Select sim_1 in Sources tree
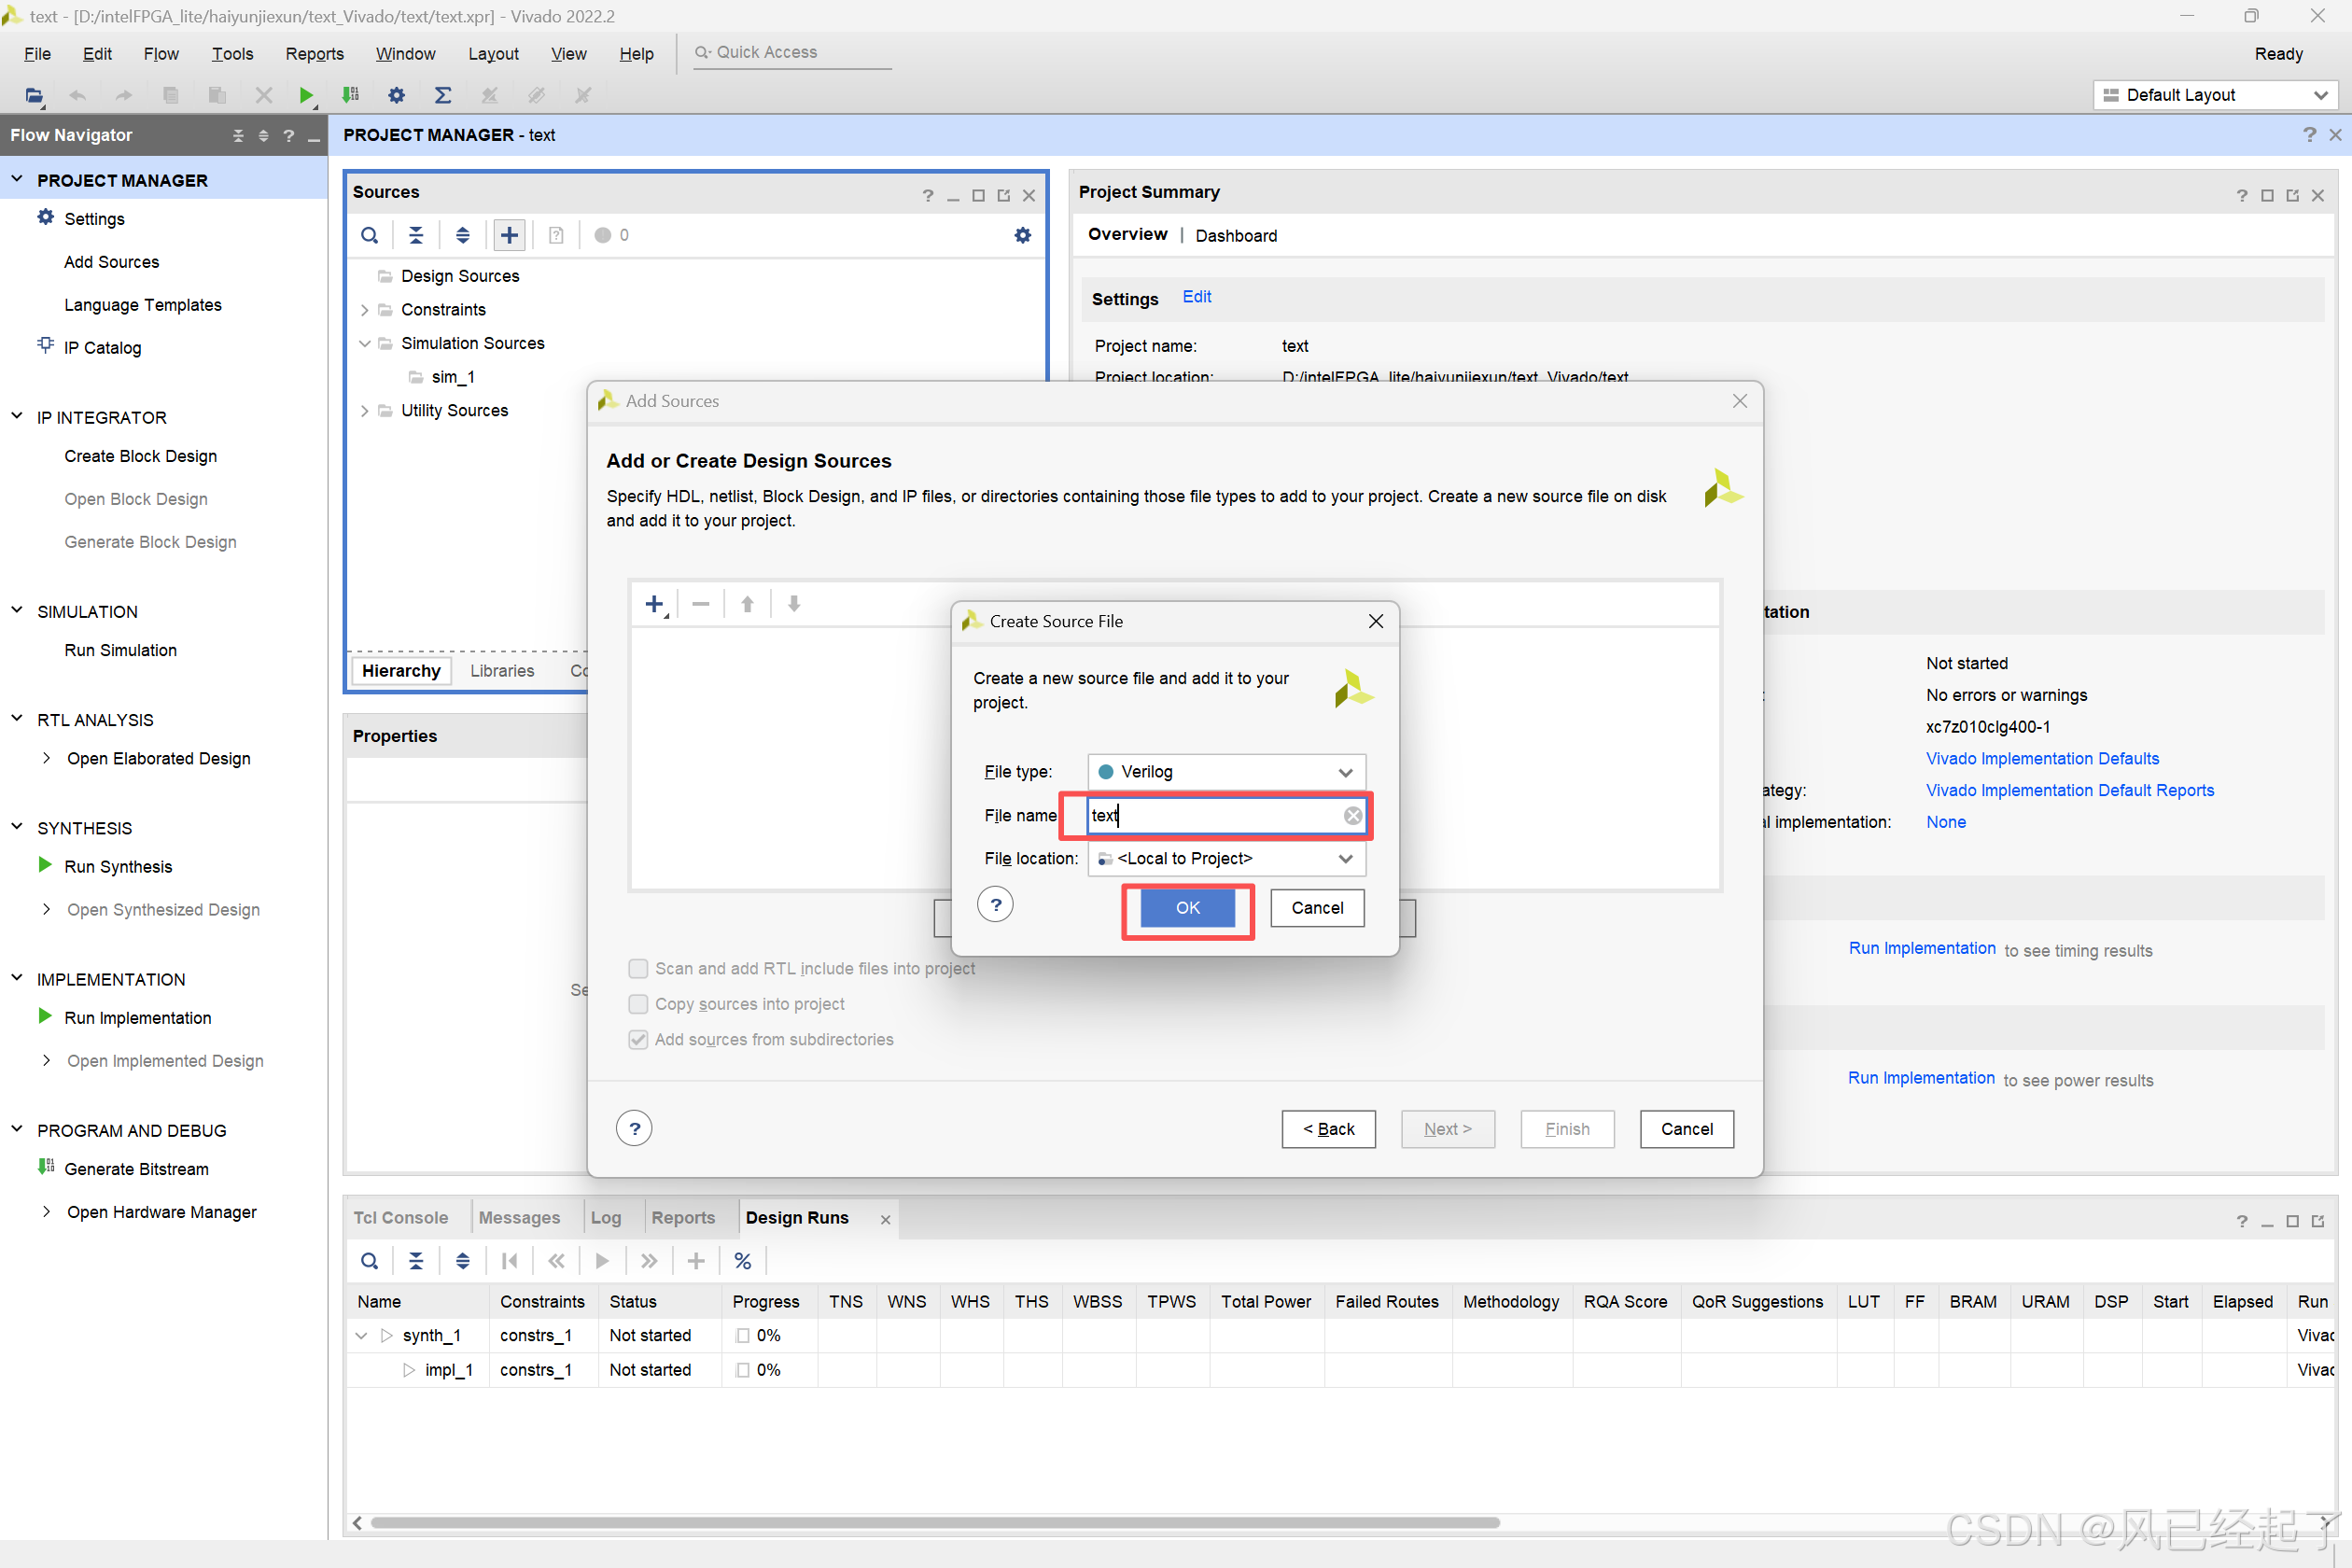Image resolution: width=2352 pixels, height=1568 pixels. point(453,377)
